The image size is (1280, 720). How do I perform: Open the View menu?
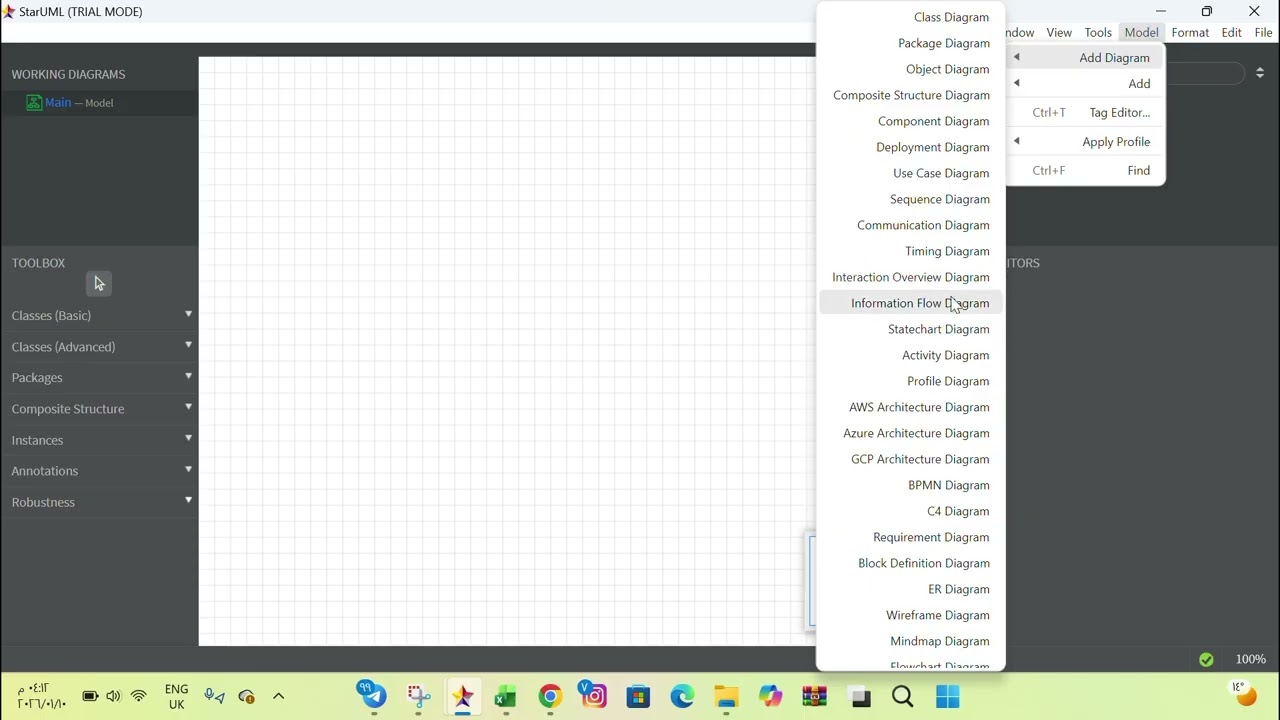1059,33
